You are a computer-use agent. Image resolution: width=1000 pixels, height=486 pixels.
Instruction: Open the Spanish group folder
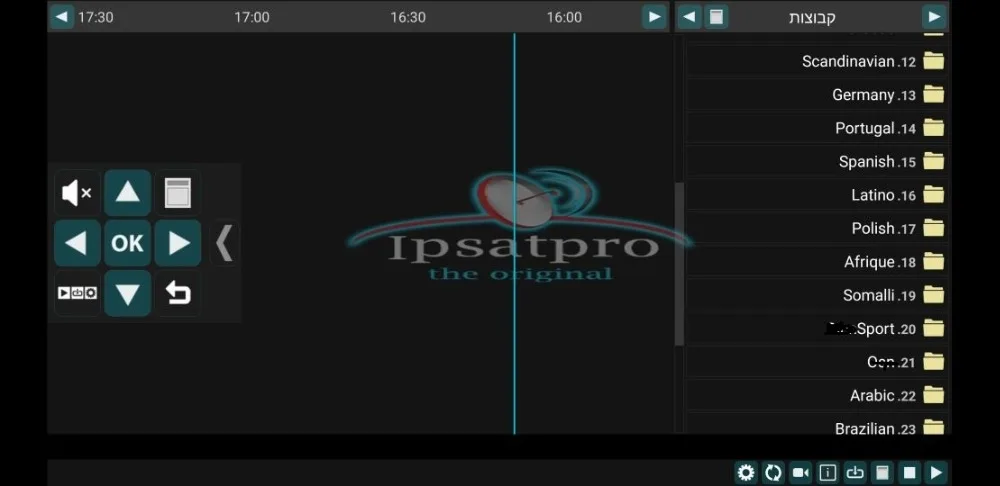[x=816, y=161]
